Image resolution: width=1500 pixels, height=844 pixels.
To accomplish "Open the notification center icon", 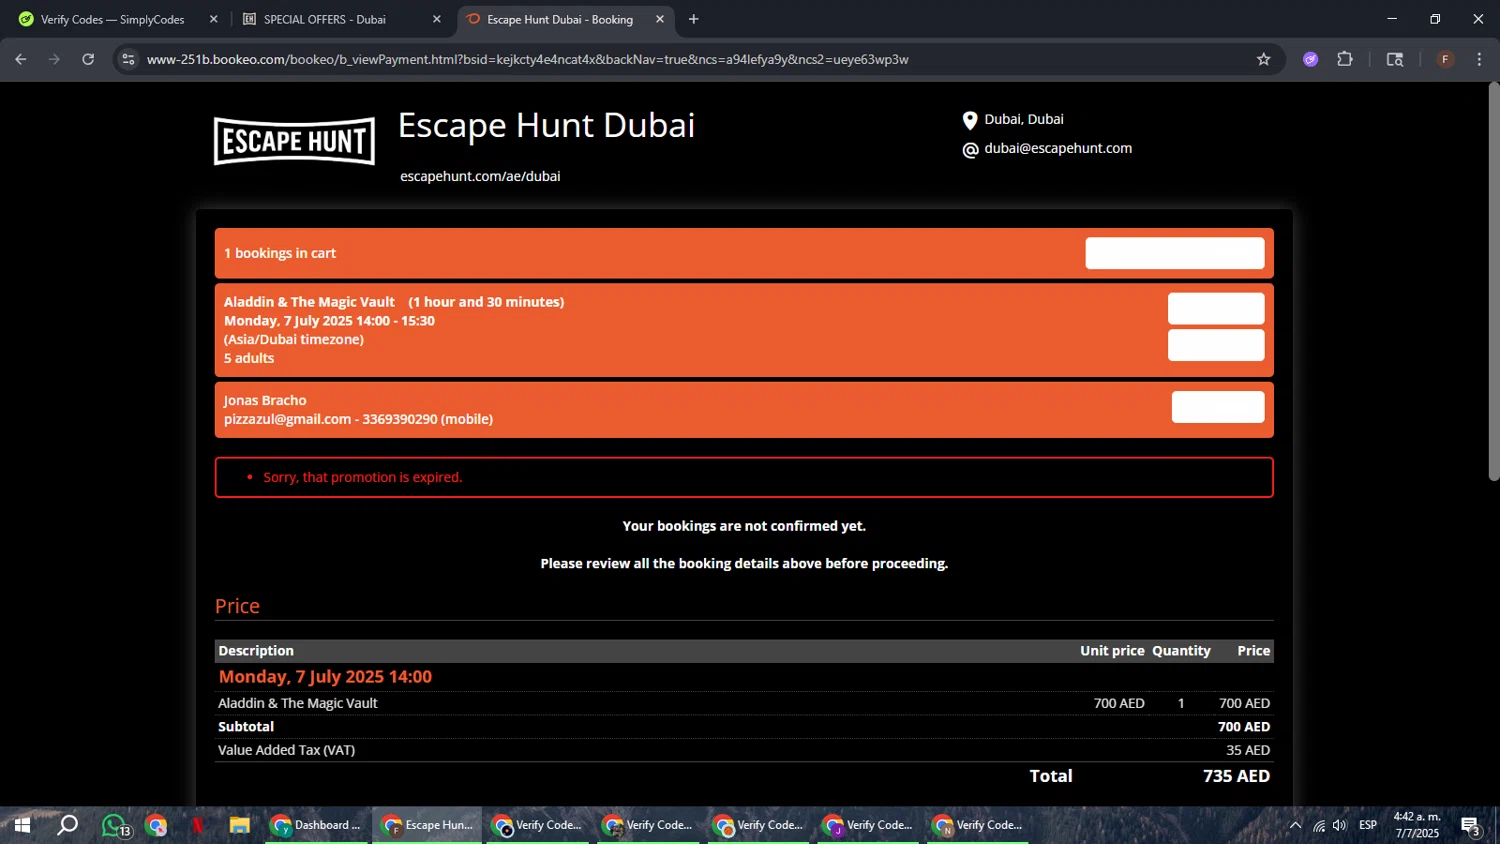I will point(1471,825).
